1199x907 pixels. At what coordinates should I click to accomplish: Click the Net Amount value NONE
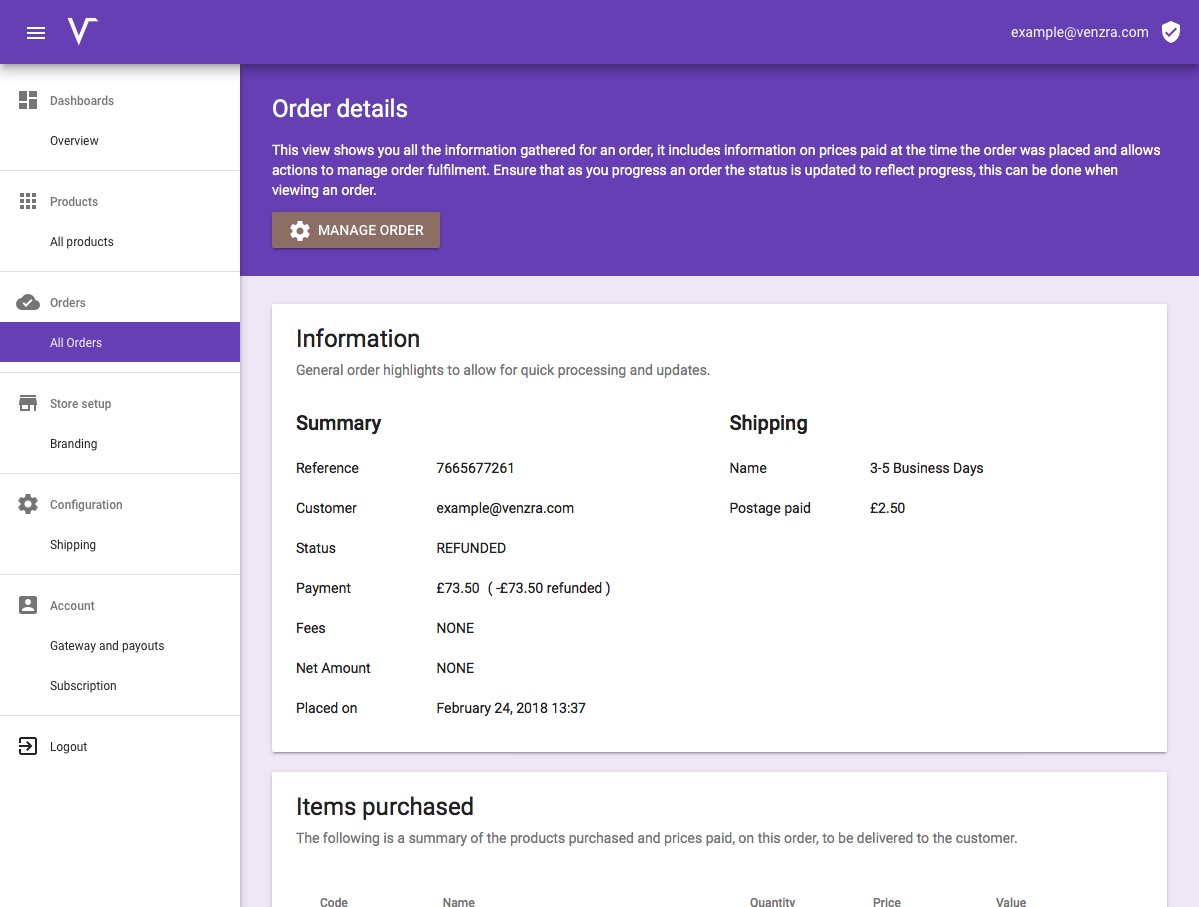point(455,668)
